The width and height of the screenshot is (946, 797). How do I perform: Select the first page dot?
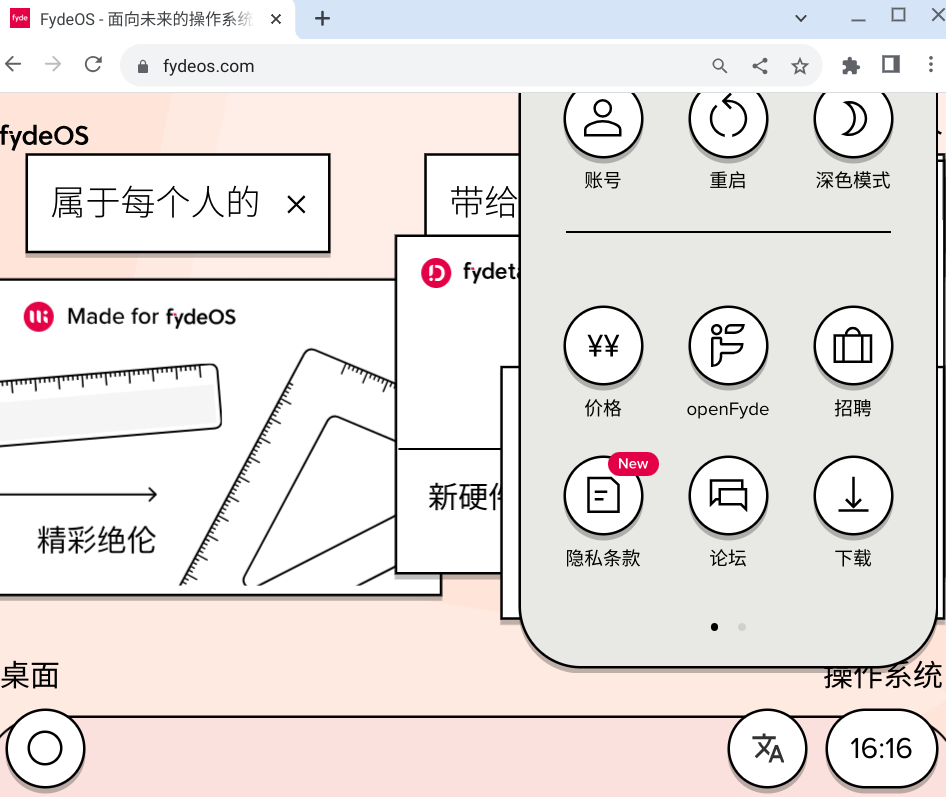point(714,627)
